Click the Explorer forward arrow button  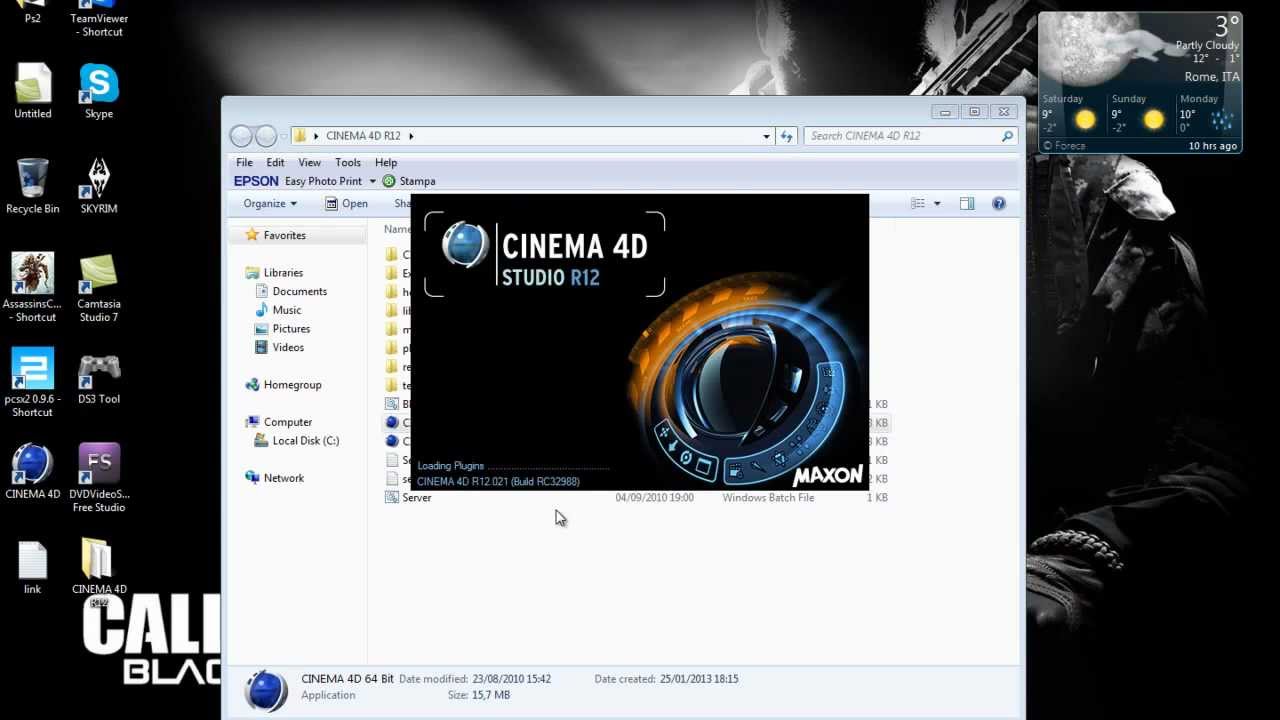coord(266,136)
